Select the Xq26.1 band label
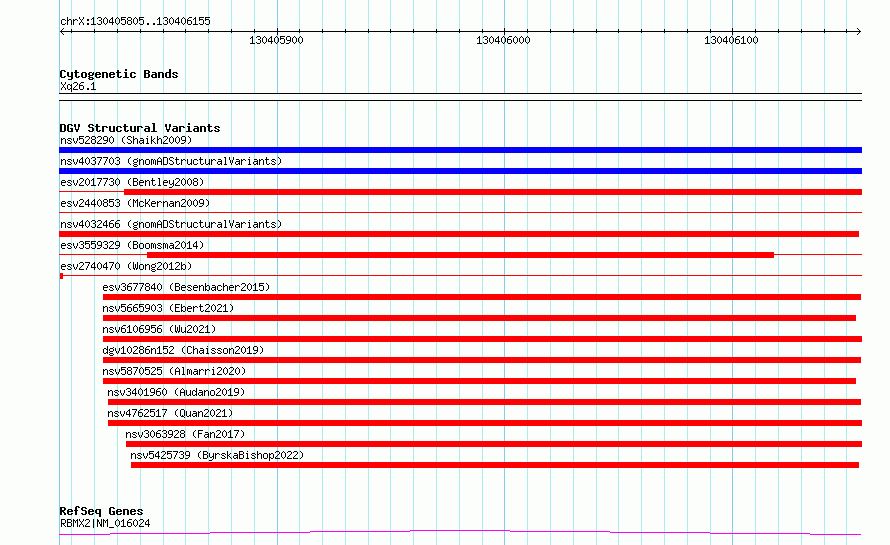This screenshot has height=545, width=890. pyautogui.click(x=78, y=86)
